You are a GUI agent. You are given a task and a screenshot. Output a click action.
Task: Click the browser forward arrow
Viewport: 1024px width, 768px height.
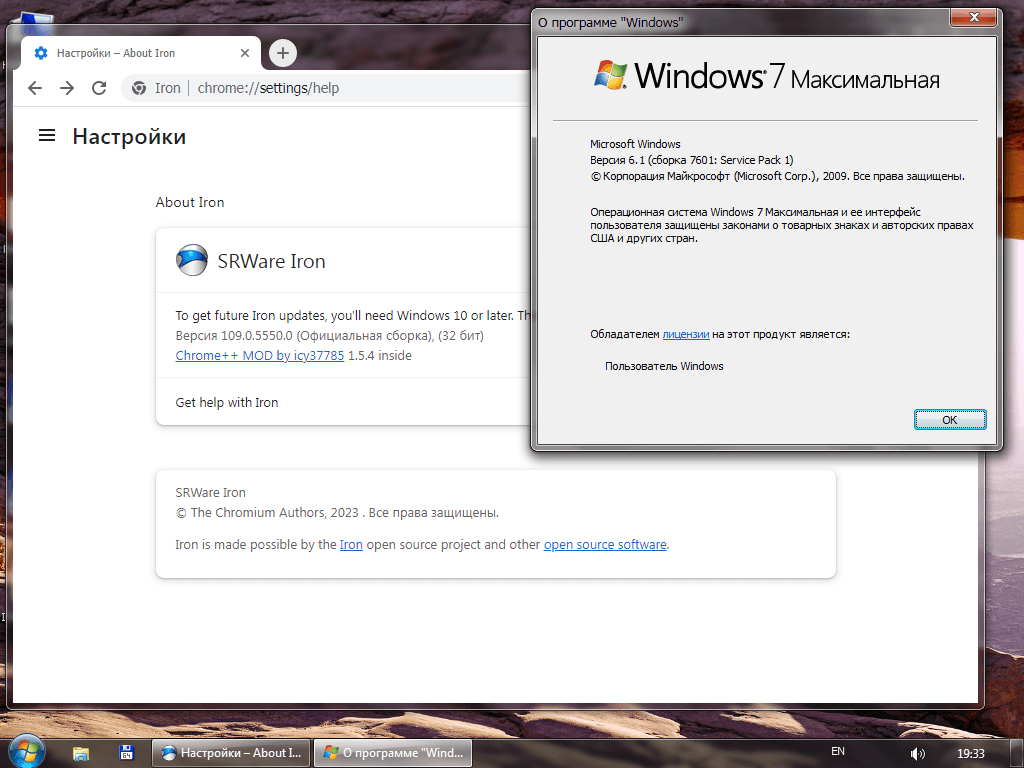67,88
